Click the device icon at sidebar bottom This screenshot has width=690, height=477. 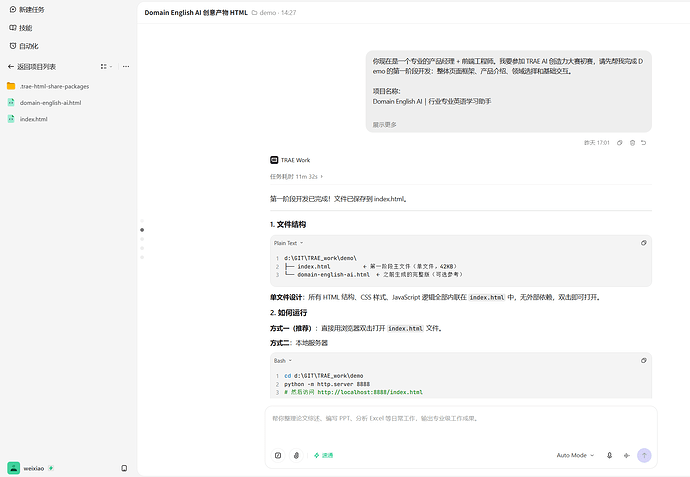(x=124, y=468)
